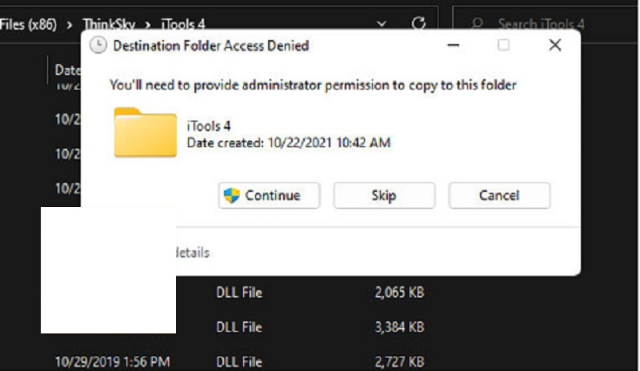Screen dimensions: 640x371
Task: Open the address bar history dropdown
Action: coord(381,24)
